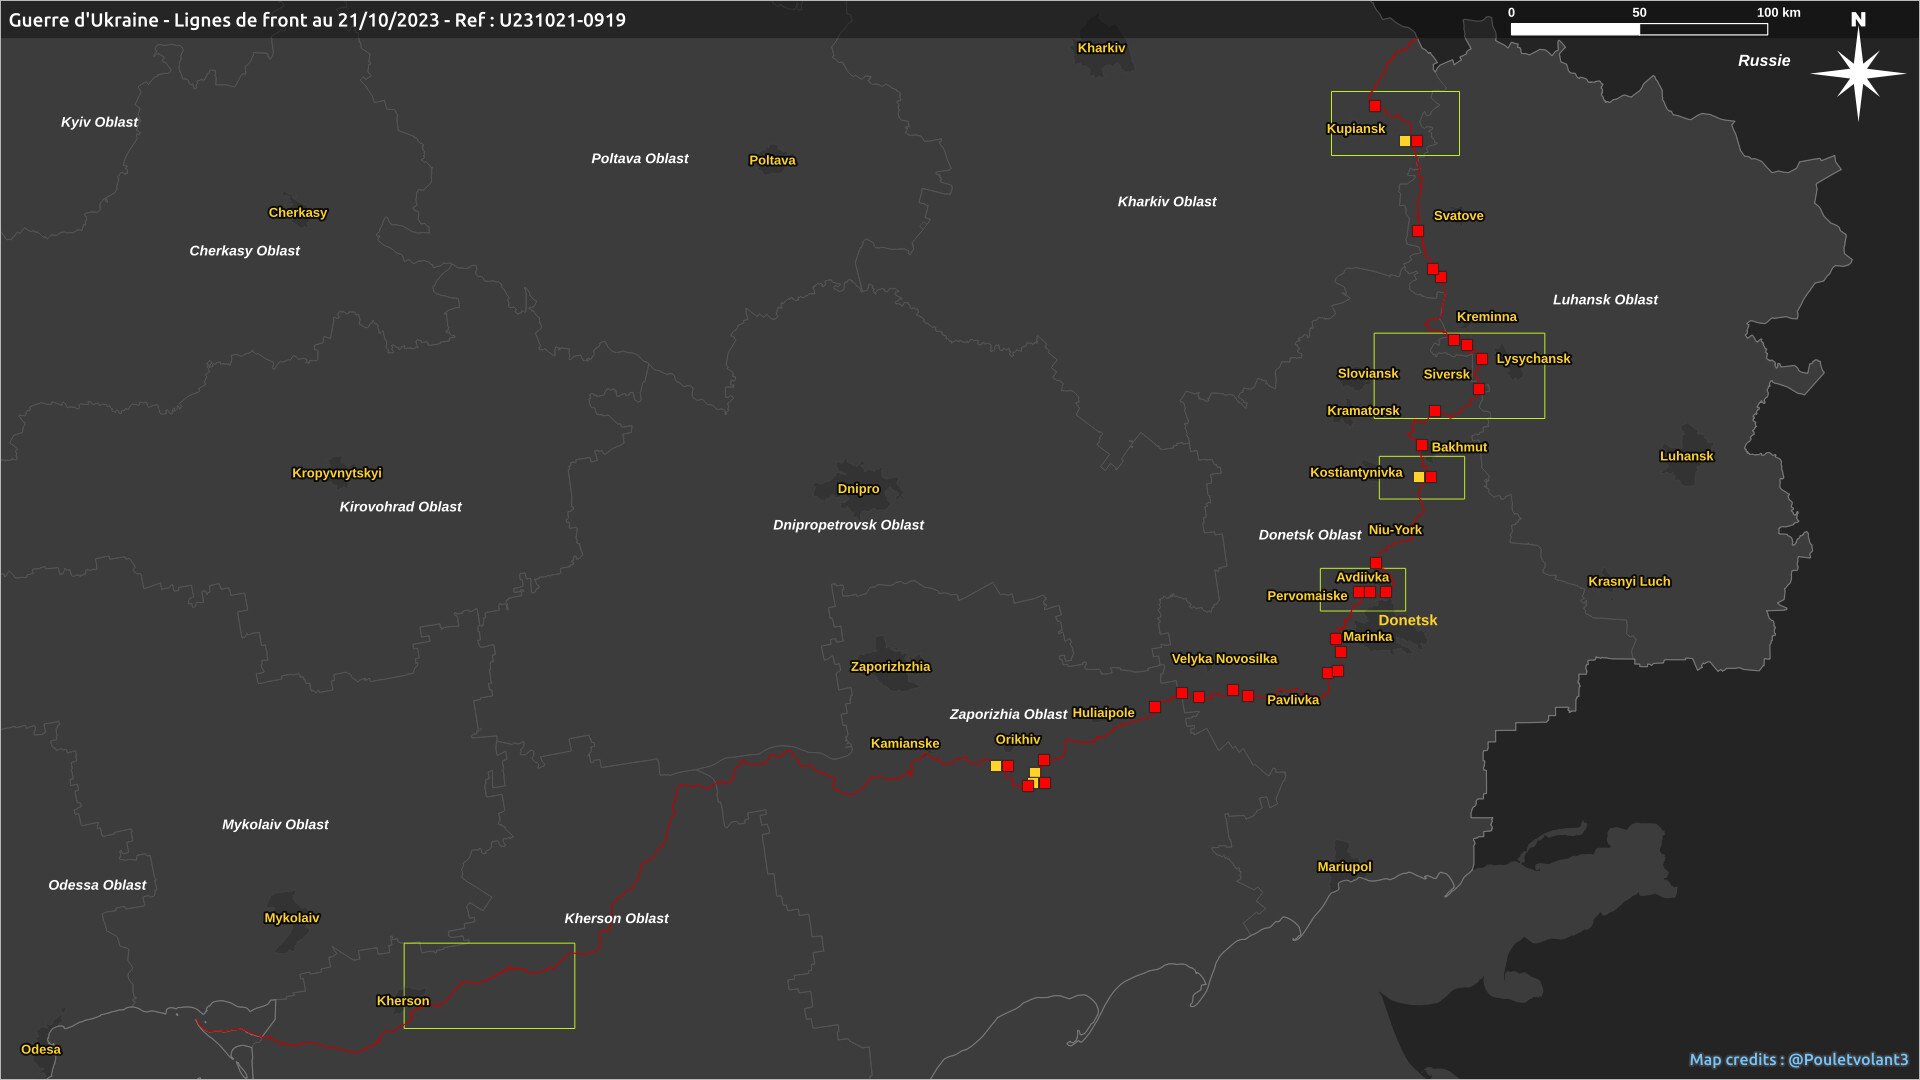Click the Kramatorsk city label

pyautogui.click(x=1363, y=411)
